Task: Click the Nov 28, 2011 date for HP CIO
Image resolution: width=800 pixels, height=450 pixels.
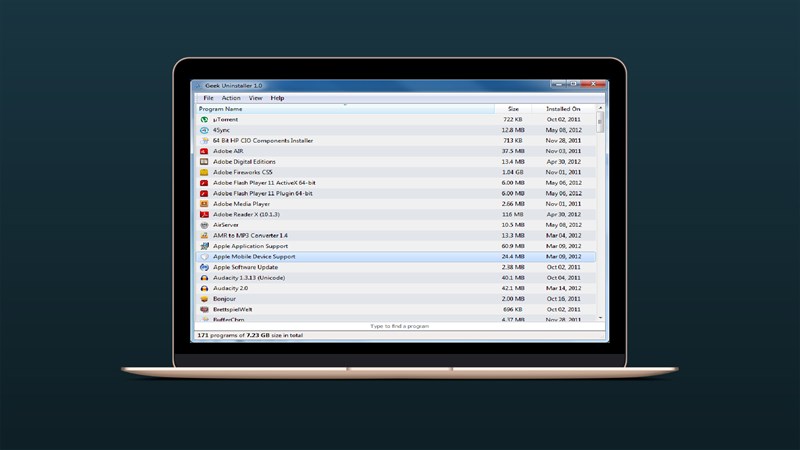Action: 563,140
